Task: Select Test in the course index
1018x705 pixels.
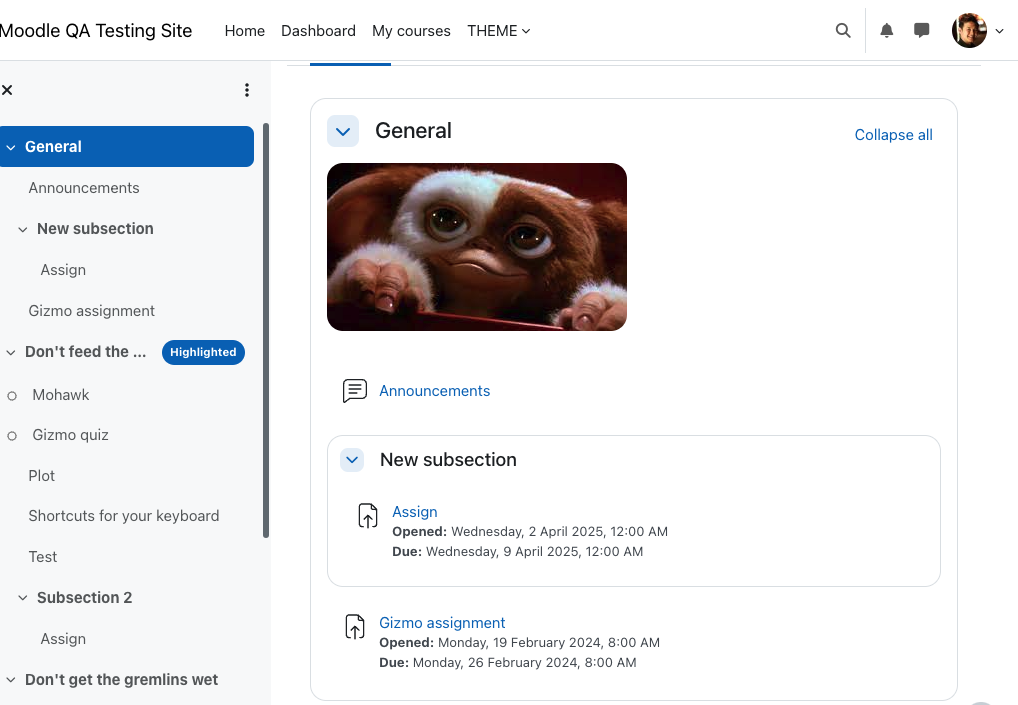Action: tap(43, 557)
